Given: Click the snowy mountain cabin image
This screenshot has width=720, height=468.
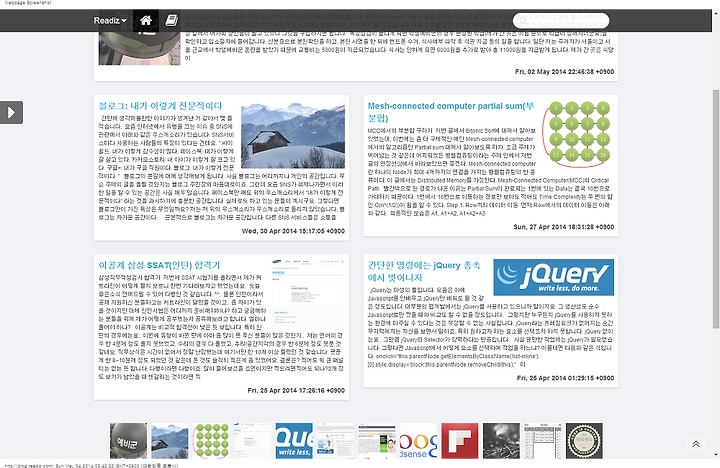Looking at the screenshot, I should 293,135.
